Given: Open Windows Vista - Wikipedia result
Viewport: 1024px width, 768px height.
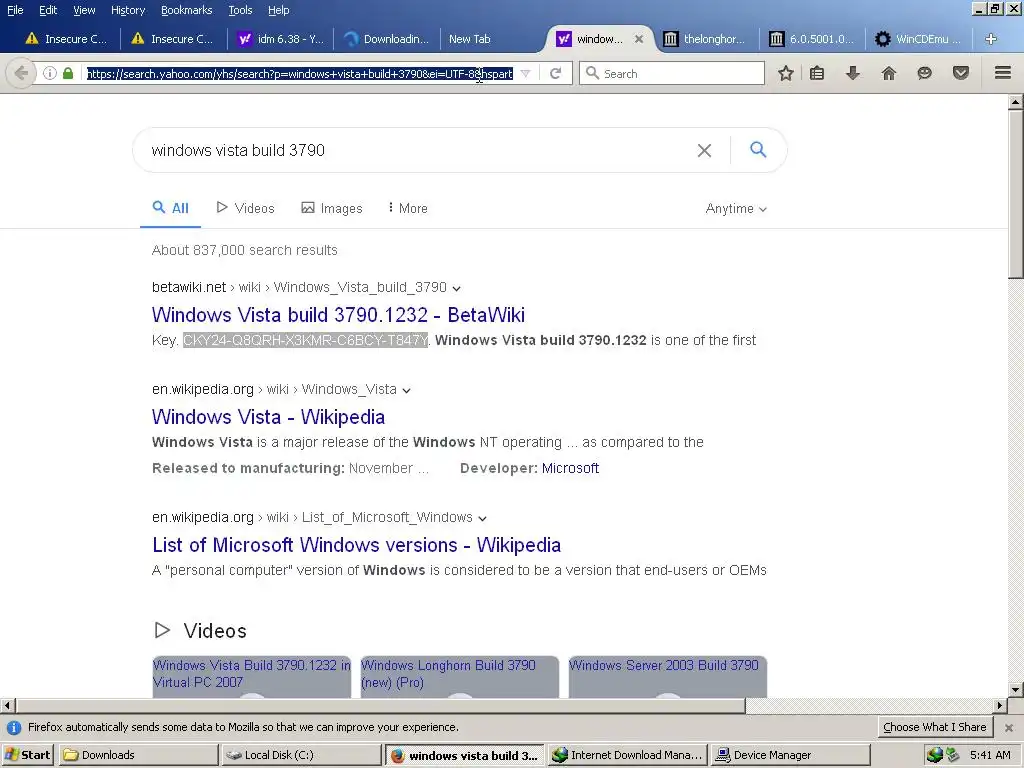Looking at the screenshot, I should tap(268, 417).
